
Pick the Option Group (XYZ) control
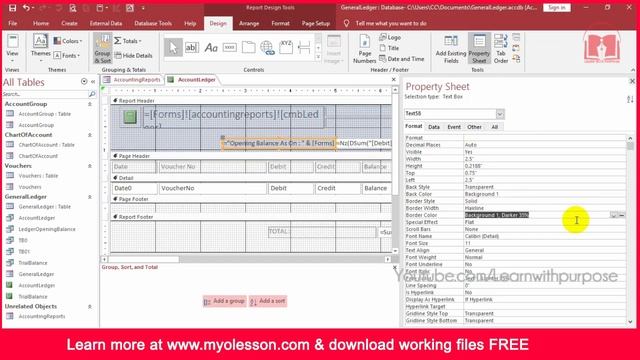[x=286, y=48]
